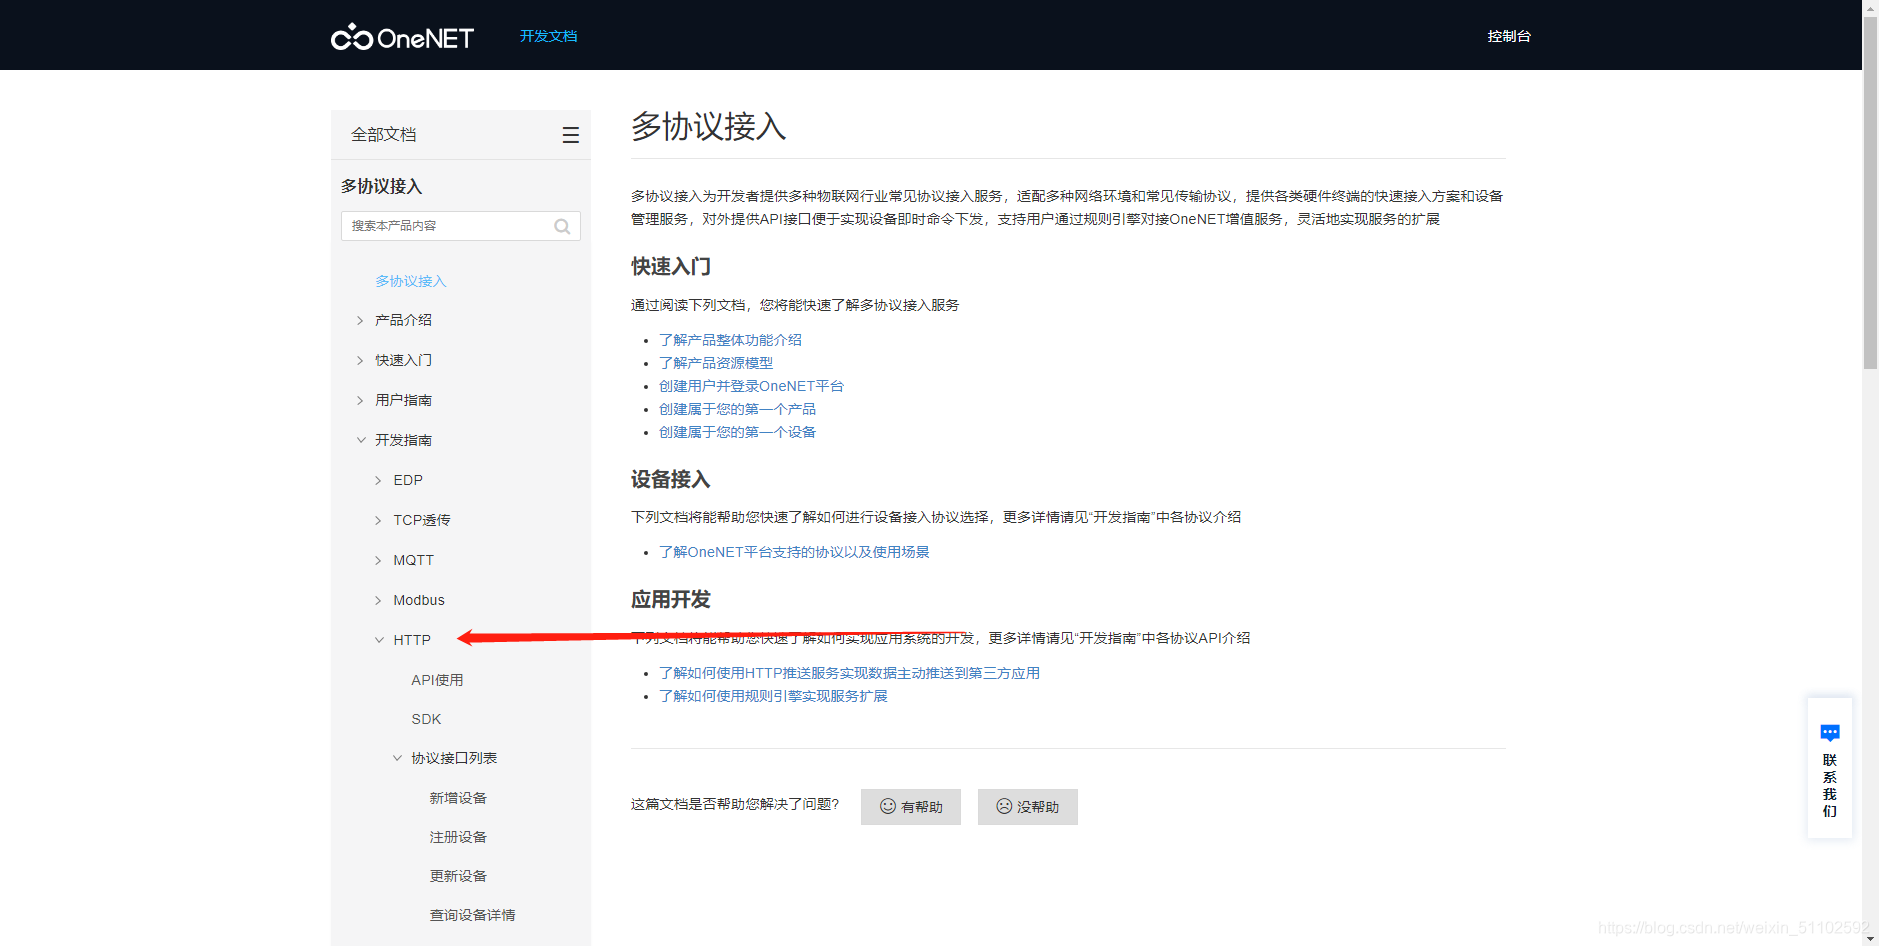This screenshot has width=1879, height=946.
Task: Click the 产品介绍 sidebar label
Action: [403, 320]
